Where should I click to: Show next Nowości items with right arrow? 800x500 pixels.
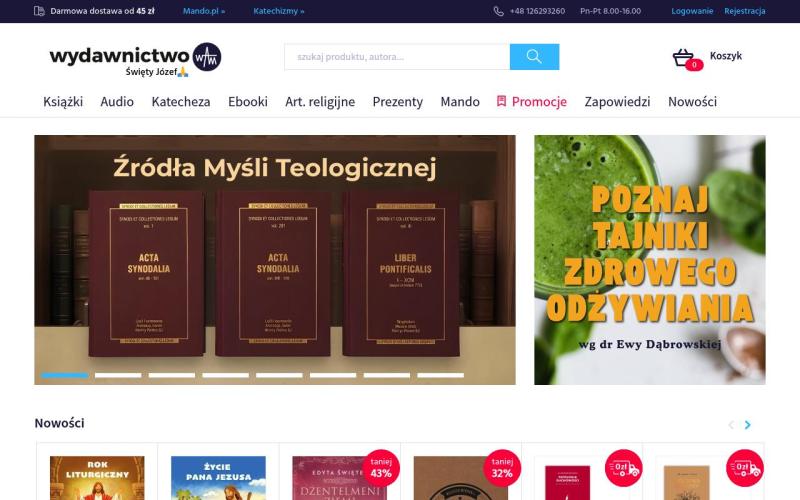tap(747, 424)
